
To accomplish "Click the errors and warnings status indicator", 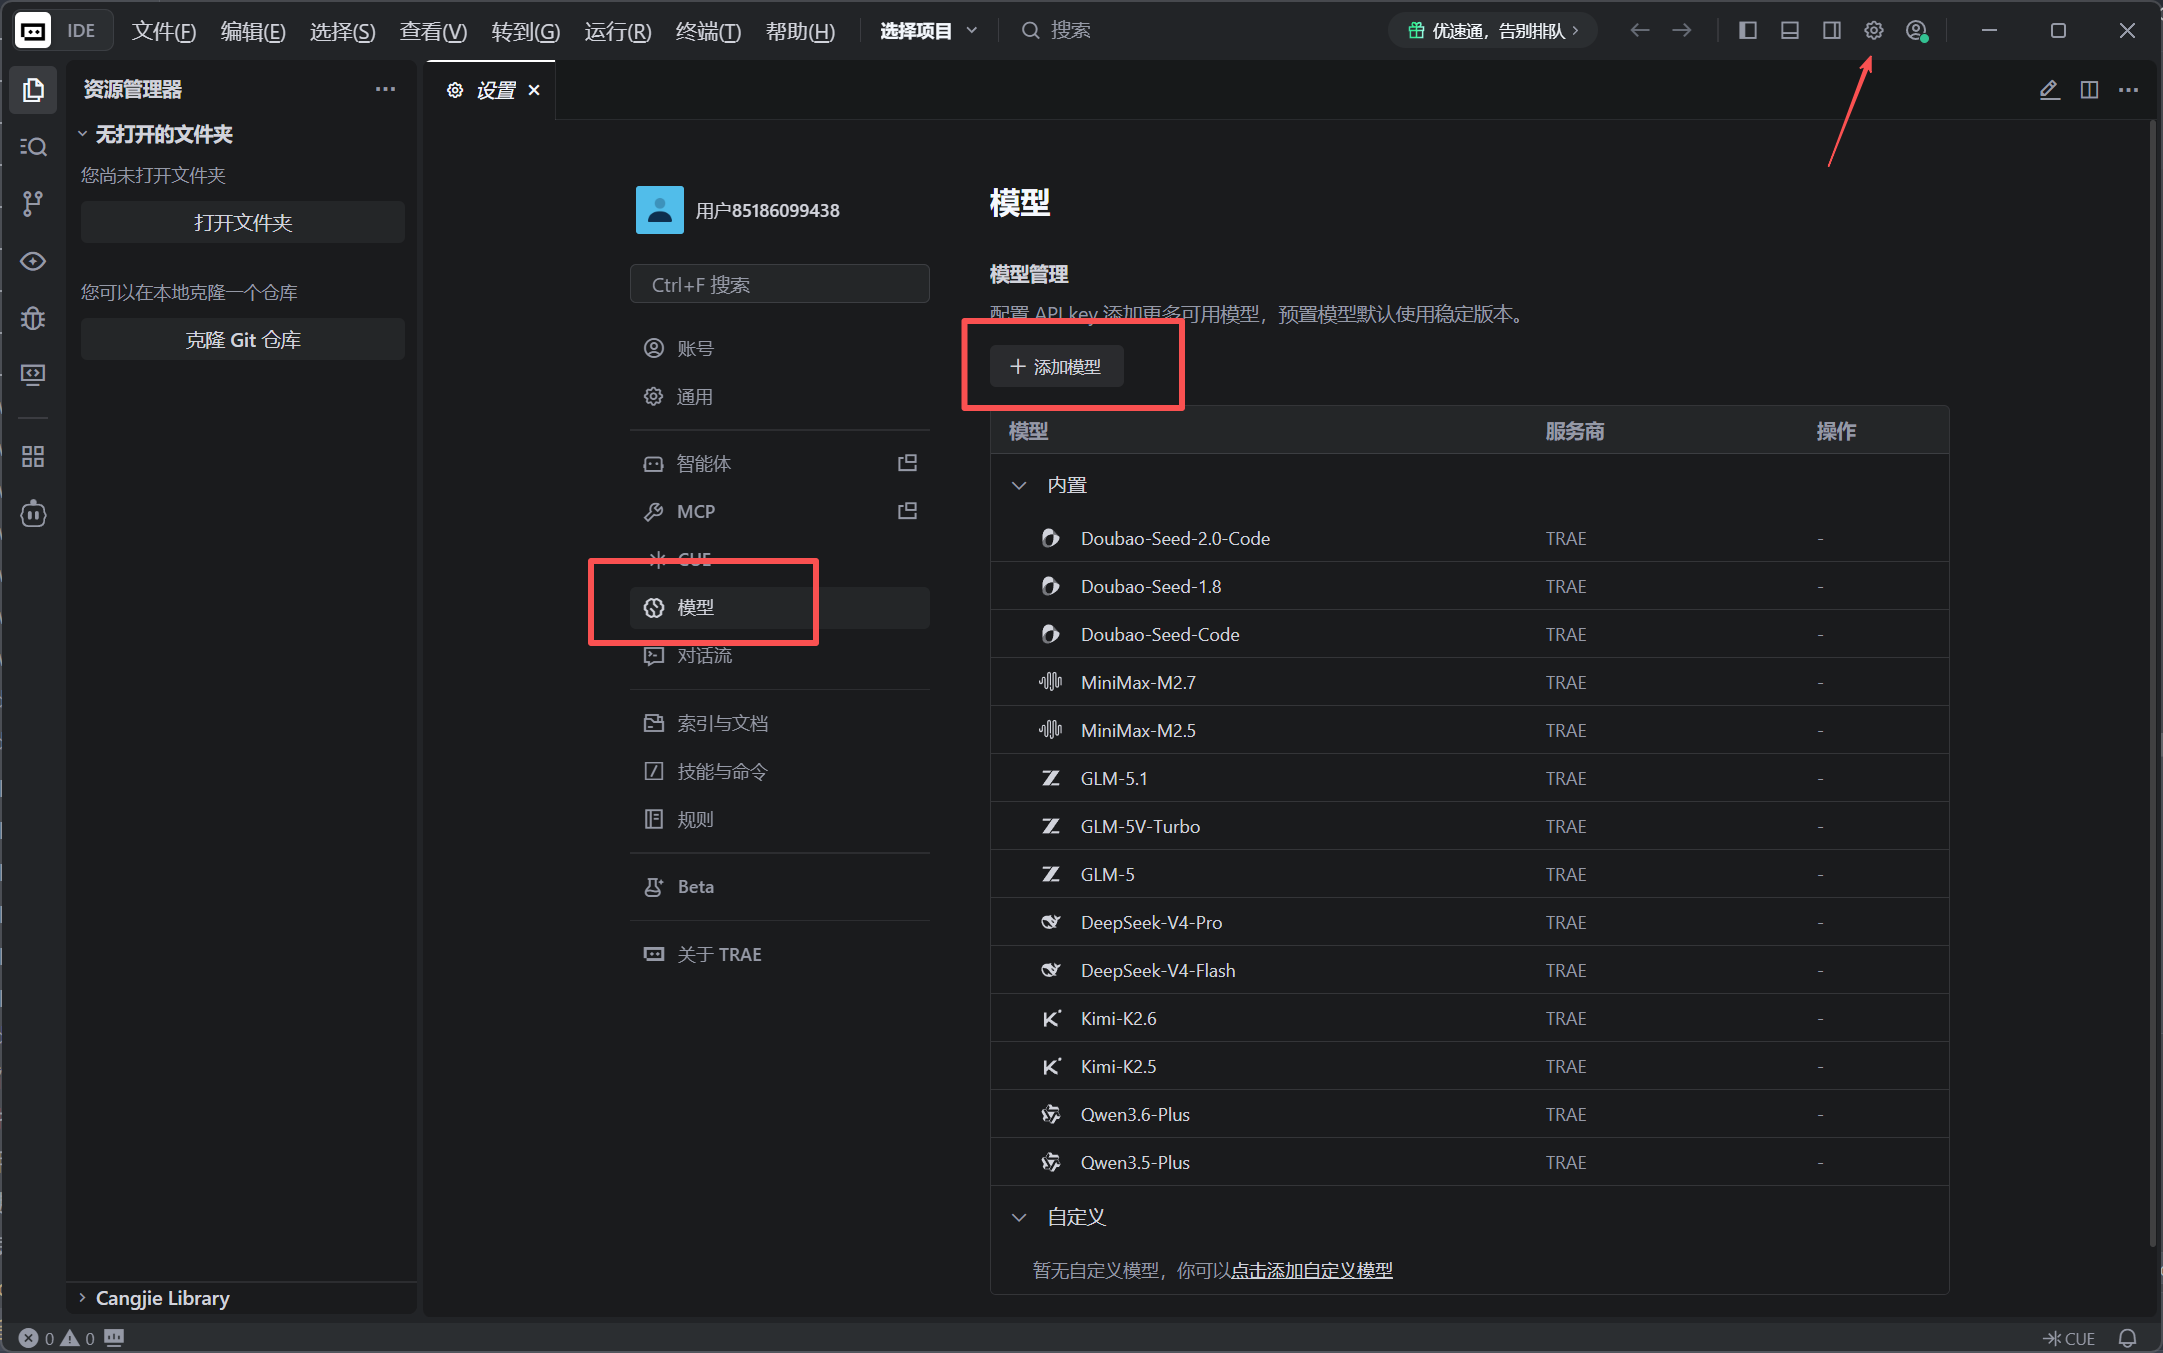I will [57, 1338].
